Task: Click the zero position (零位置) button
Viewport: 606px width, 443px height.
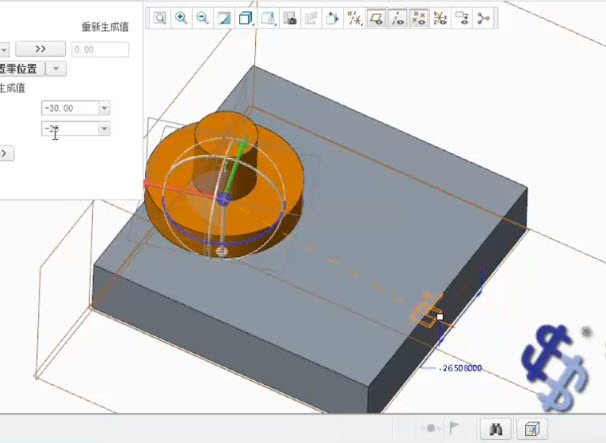Action: pos(20,69)
